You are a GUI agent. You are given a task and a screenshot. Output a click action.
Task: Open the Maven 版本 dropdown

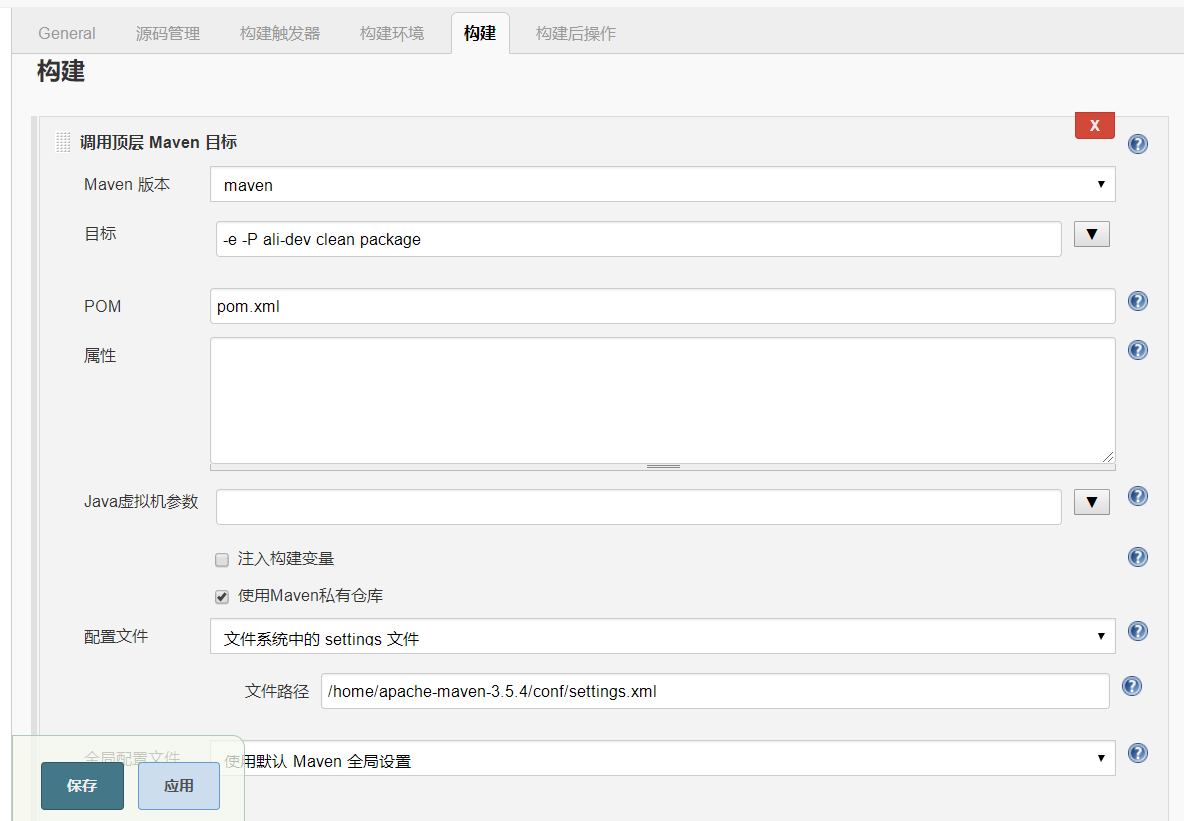tap(662, 185)
